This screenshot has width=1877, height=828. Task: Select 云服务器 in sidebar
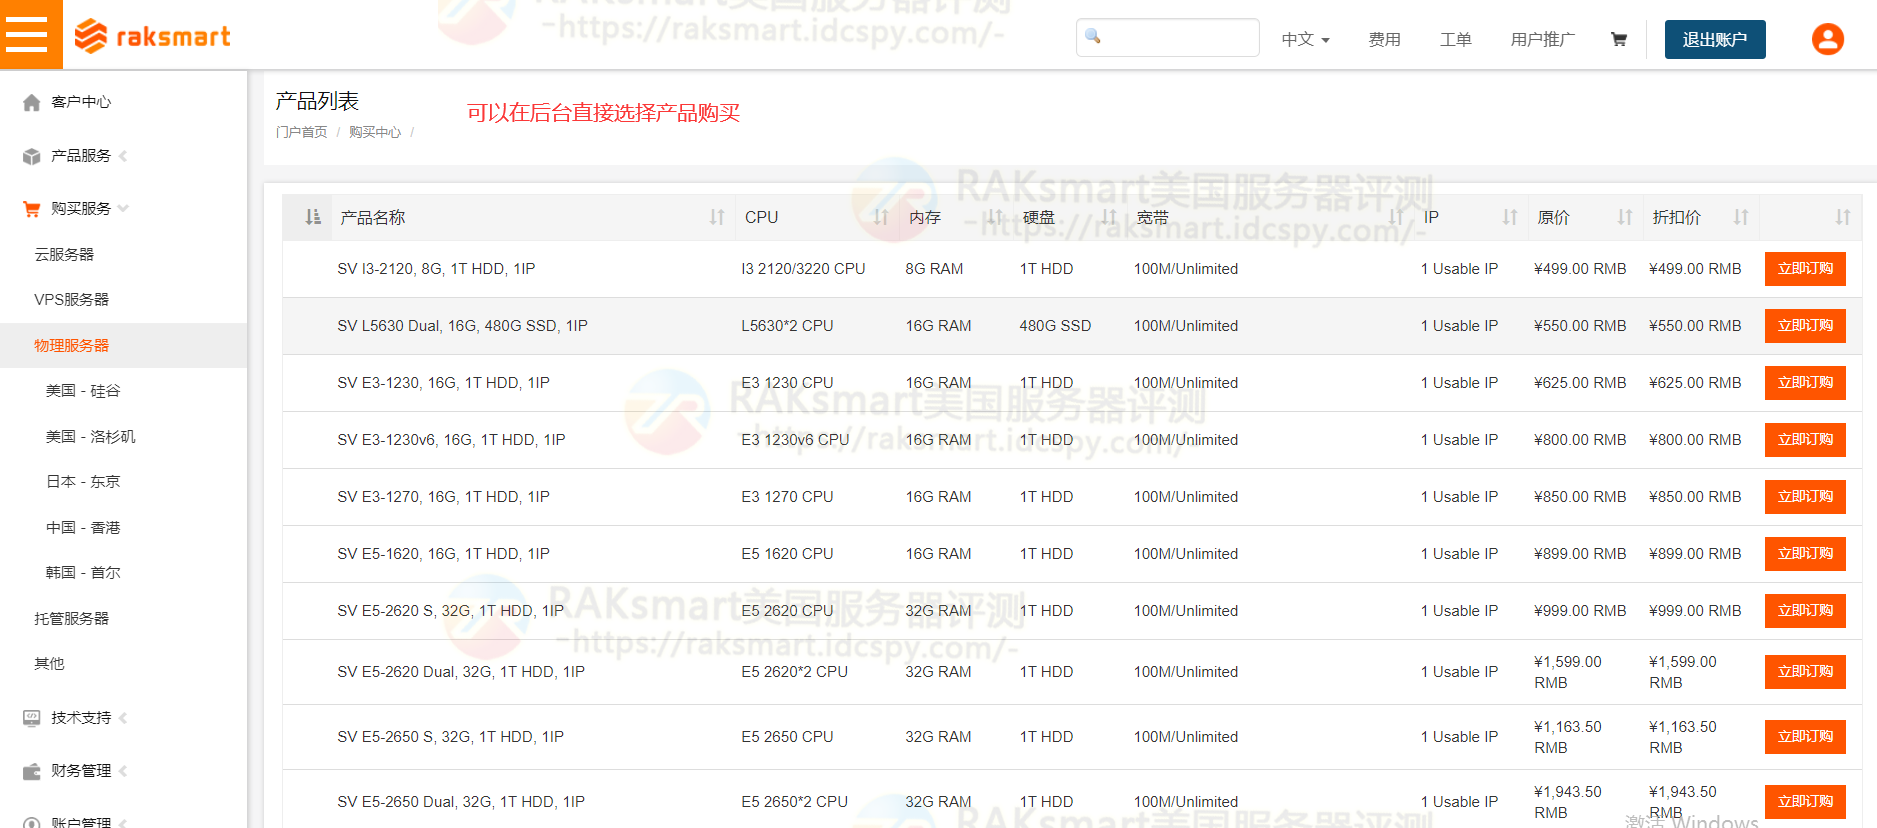(64, 255)
